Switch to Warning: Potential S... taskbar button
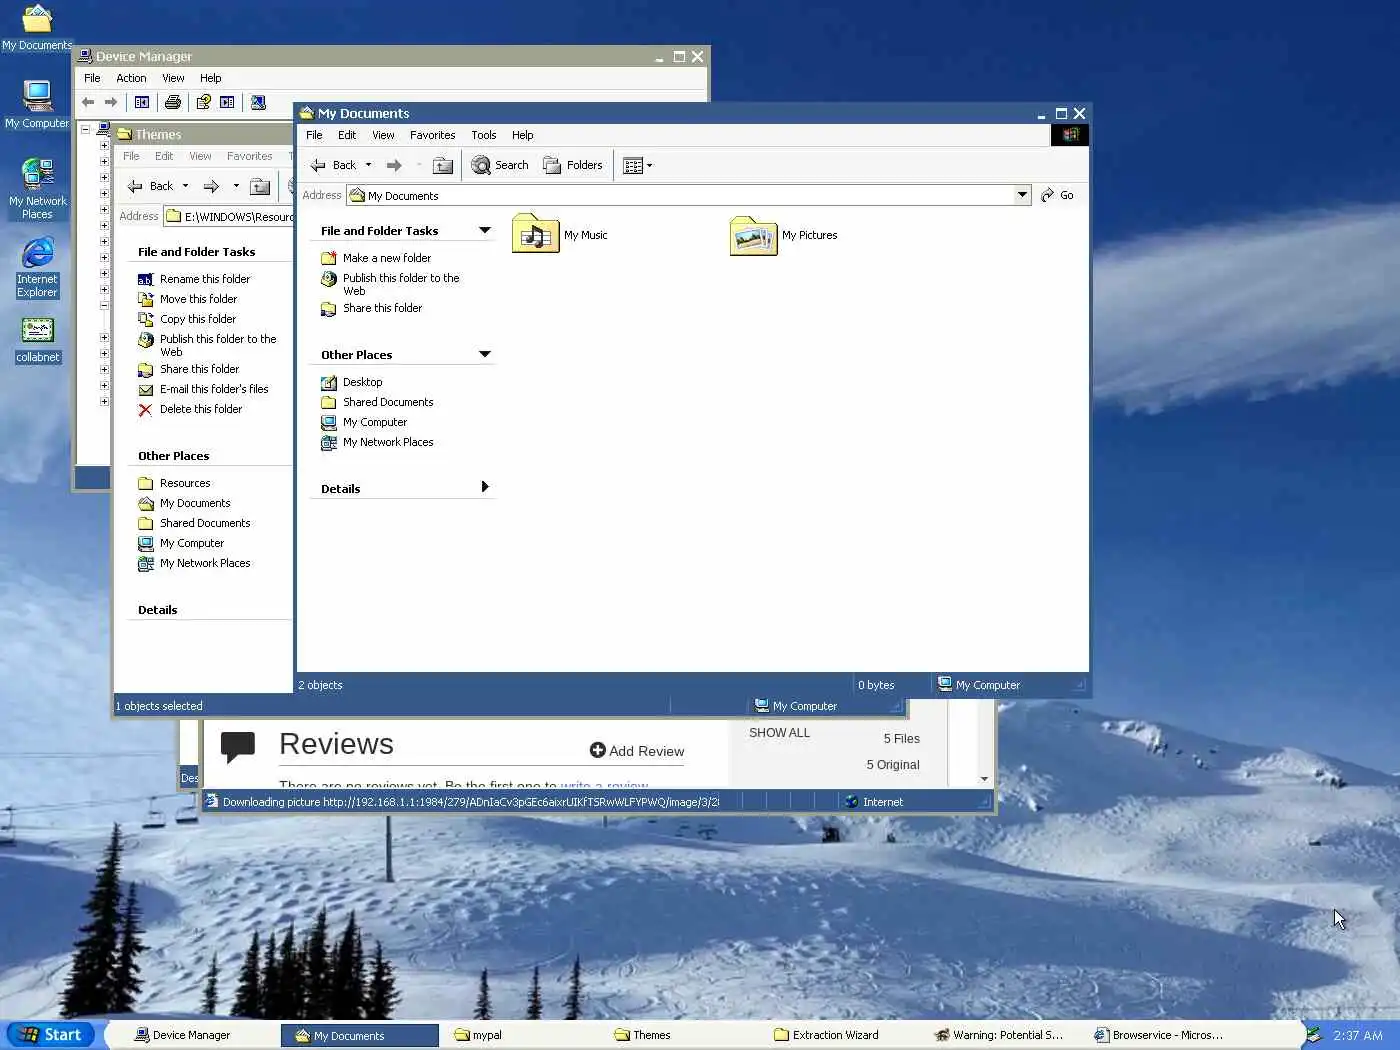1400x1050 pixels. click(1000, 1035)
